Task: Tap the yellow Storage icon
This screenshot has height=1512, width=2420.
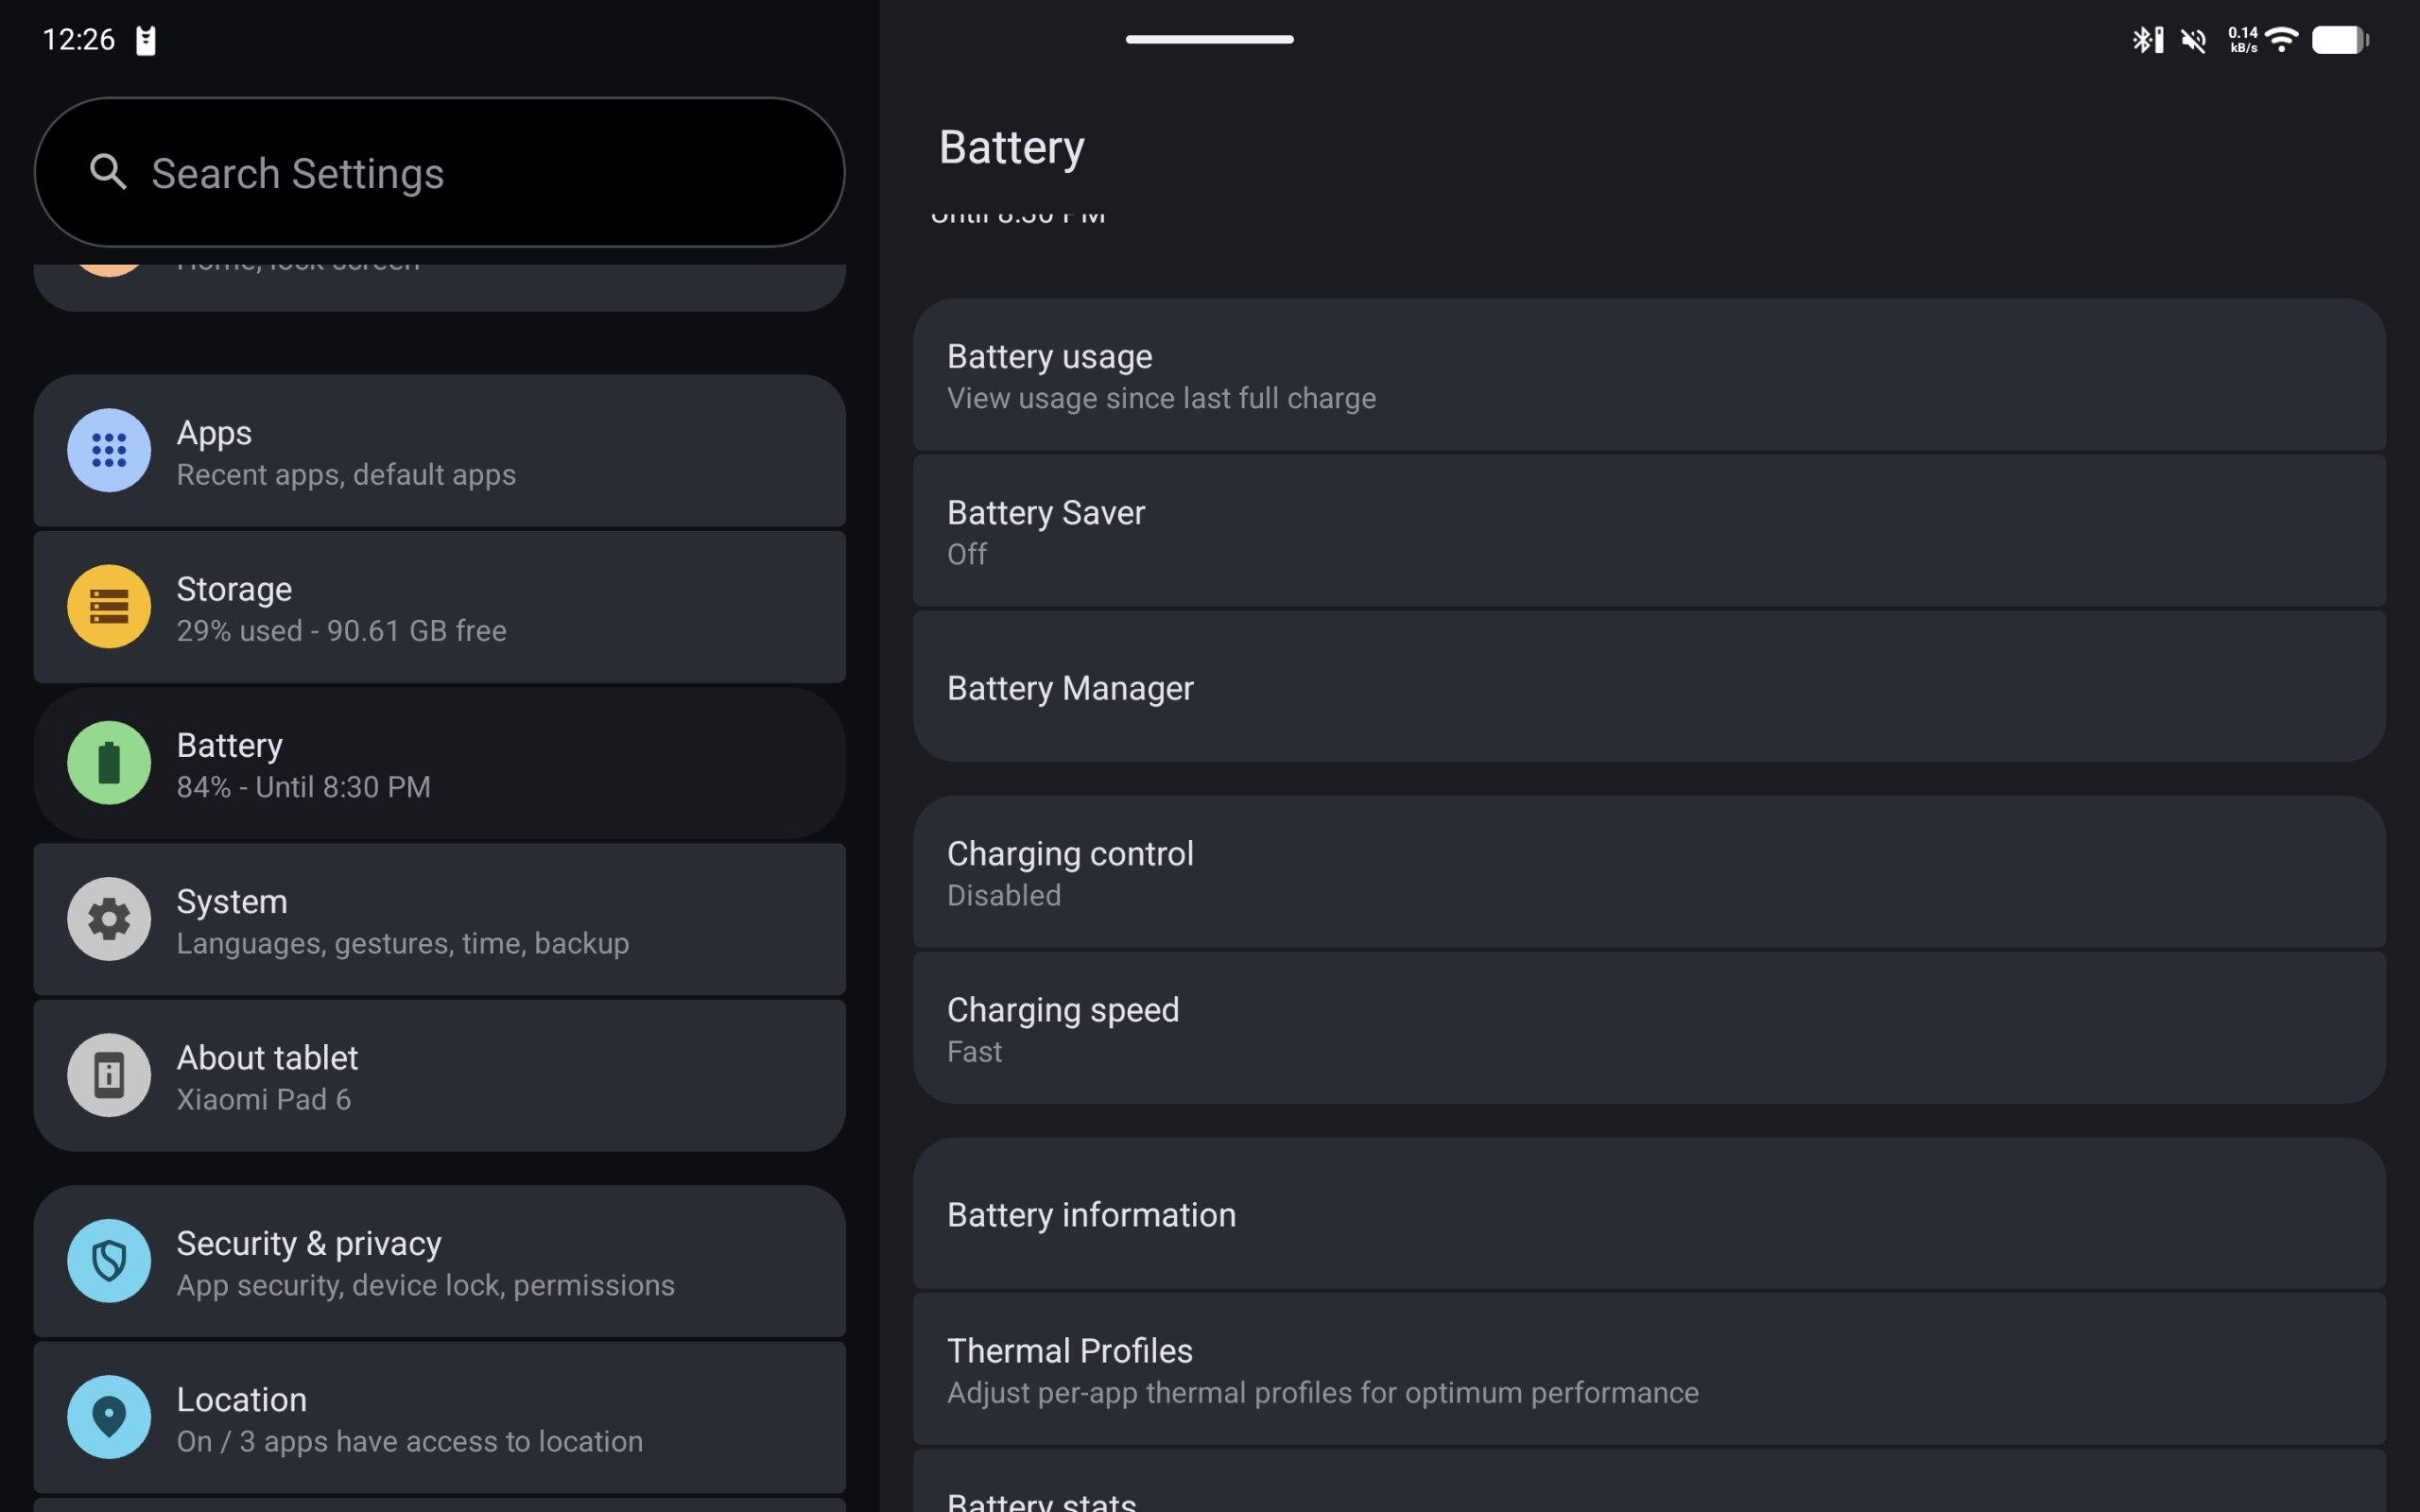Action: pyautogui.click(x=109, y=606)
